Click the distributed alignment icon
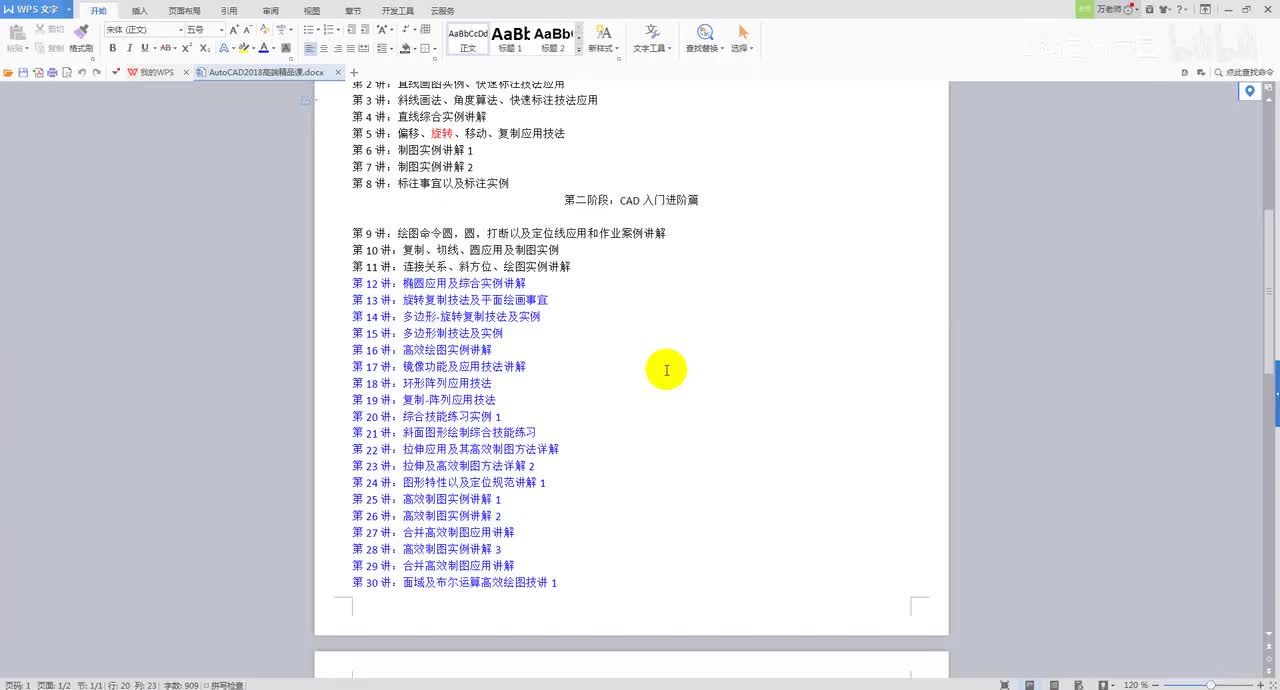 (365, 48)
